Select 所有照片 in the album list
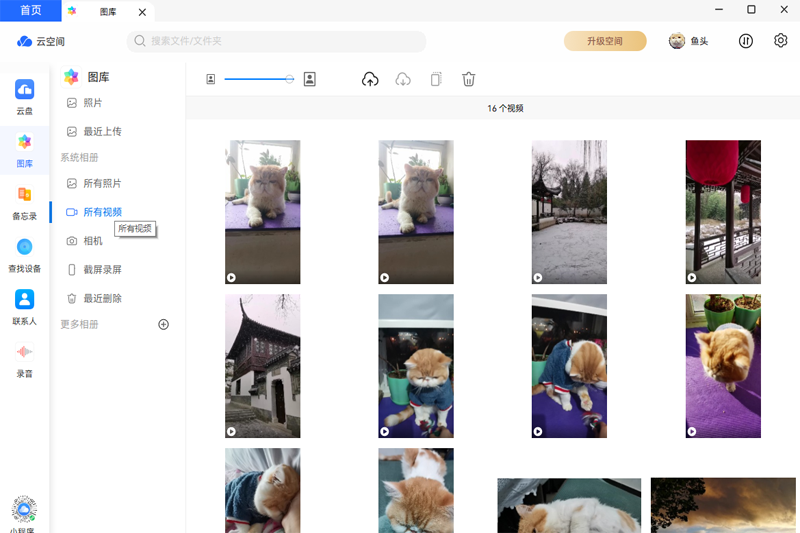Screen dimensions: 800x533 [x=102, y=184]
